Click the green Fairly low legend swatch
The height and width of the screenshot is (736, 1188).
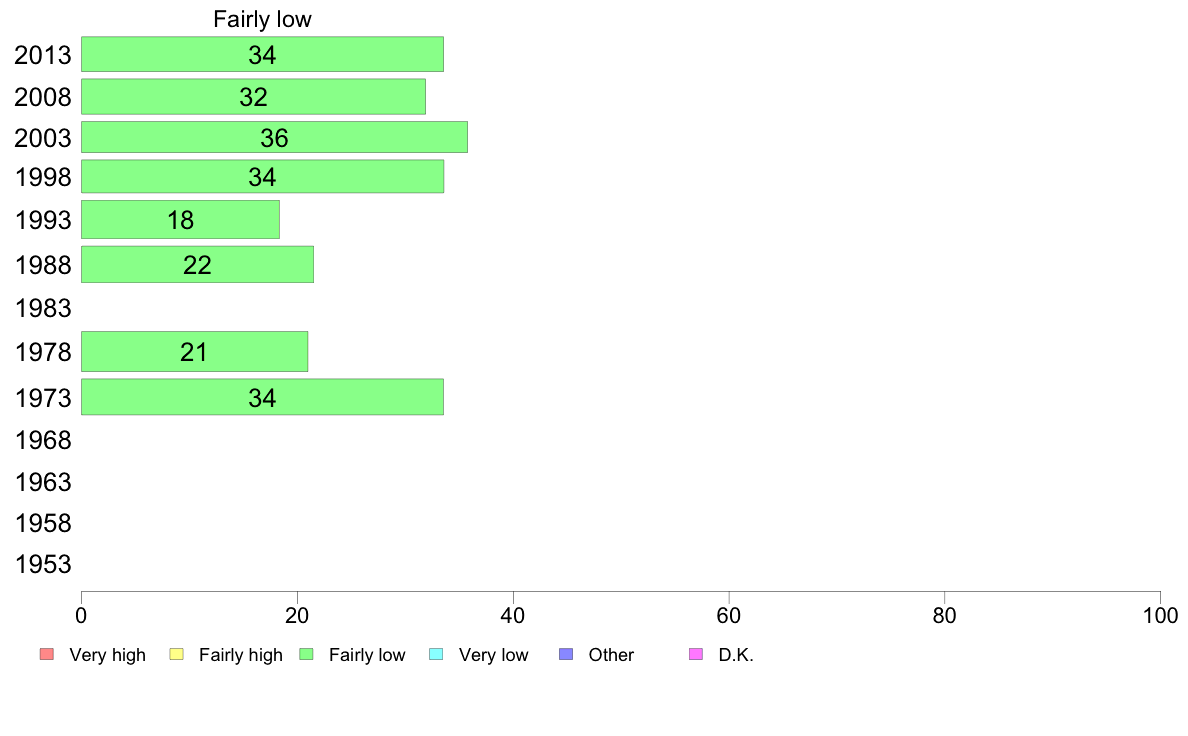[x=306, y=654]
